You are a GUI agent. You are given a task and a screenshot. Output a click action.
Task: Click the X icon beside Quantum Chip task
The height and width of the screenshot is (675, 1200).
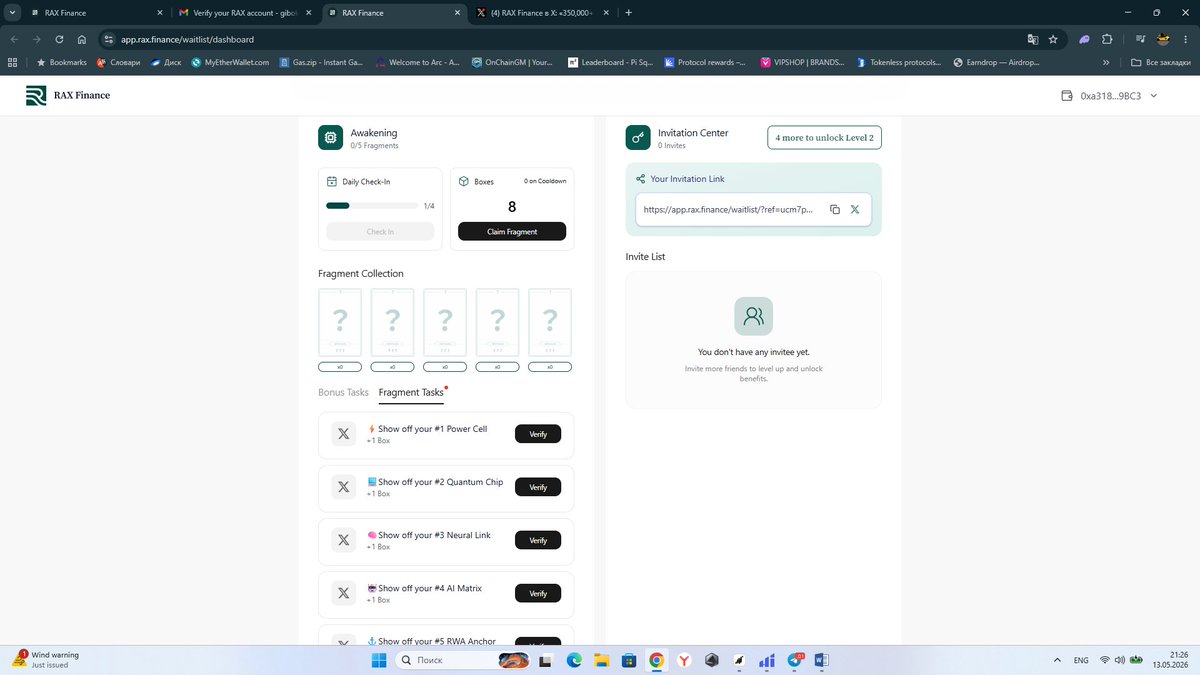coord(343,487)
